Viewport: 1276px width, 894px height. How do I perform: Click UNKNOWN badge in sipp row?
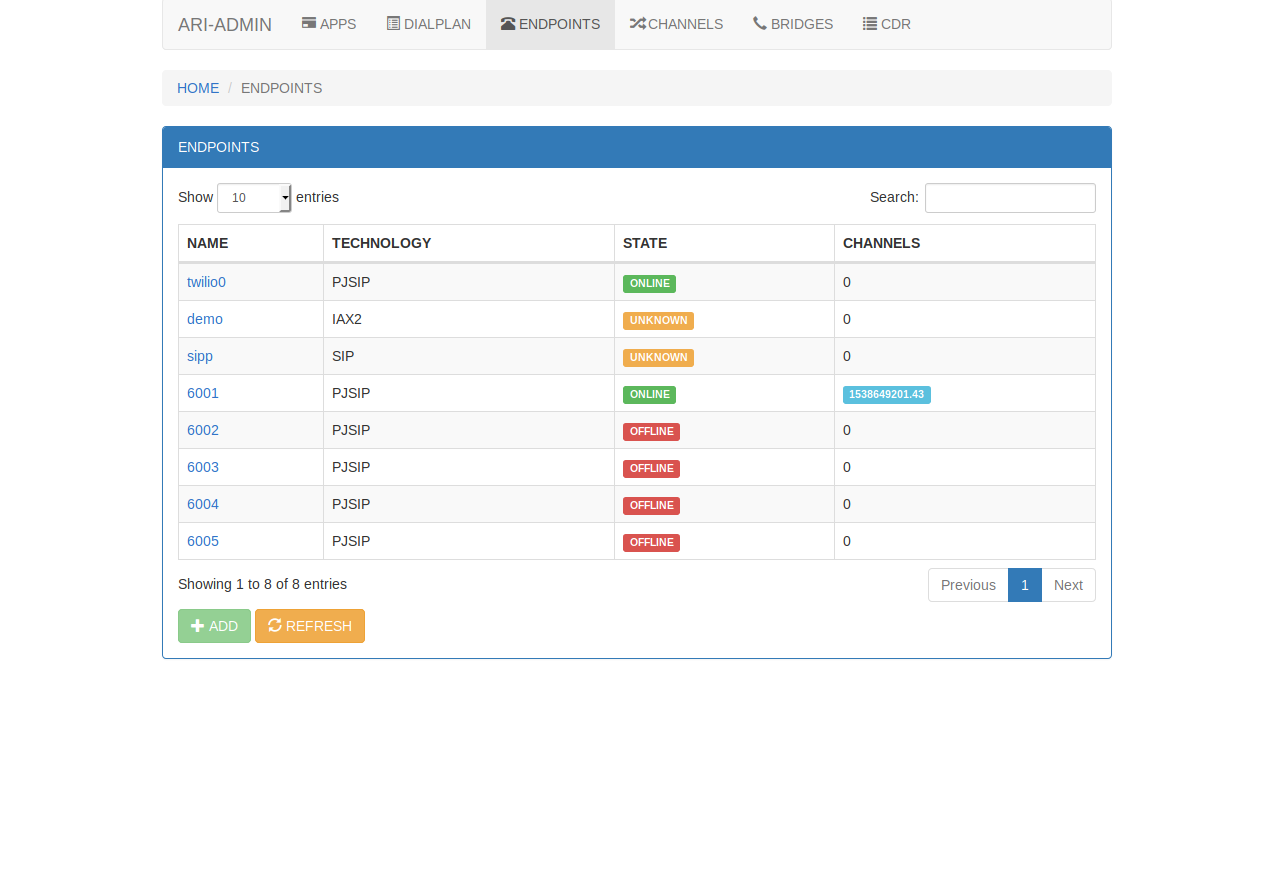coord(658,358)
